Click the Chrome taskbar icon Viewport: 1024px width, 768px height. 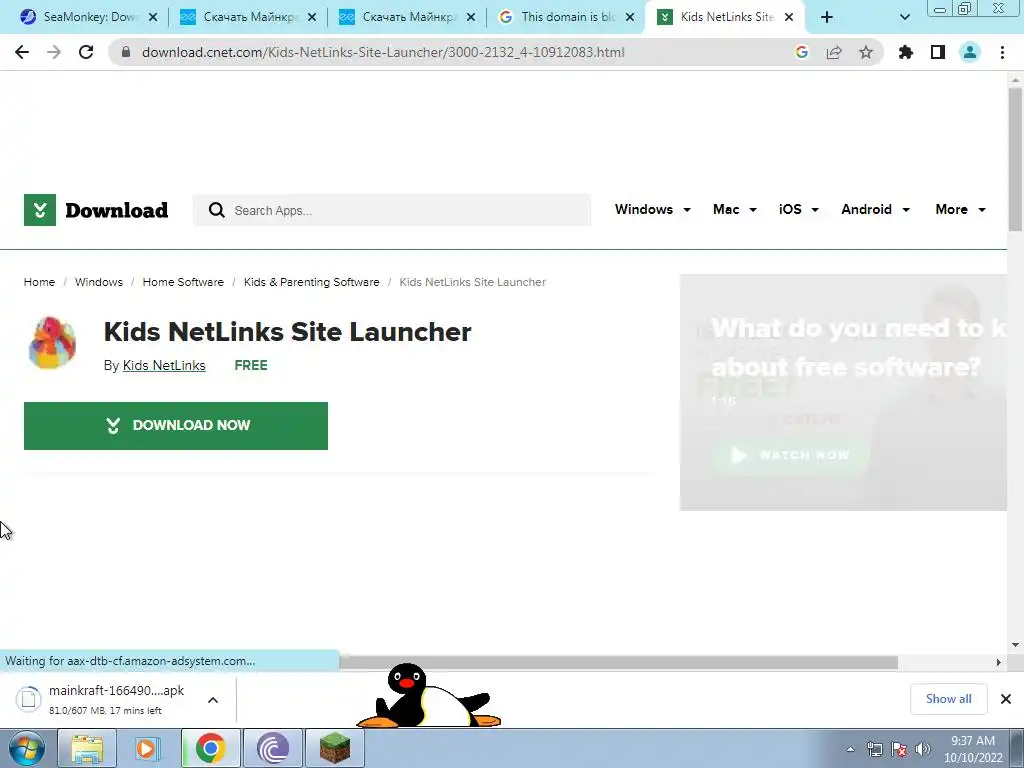(x=210, y=748)
